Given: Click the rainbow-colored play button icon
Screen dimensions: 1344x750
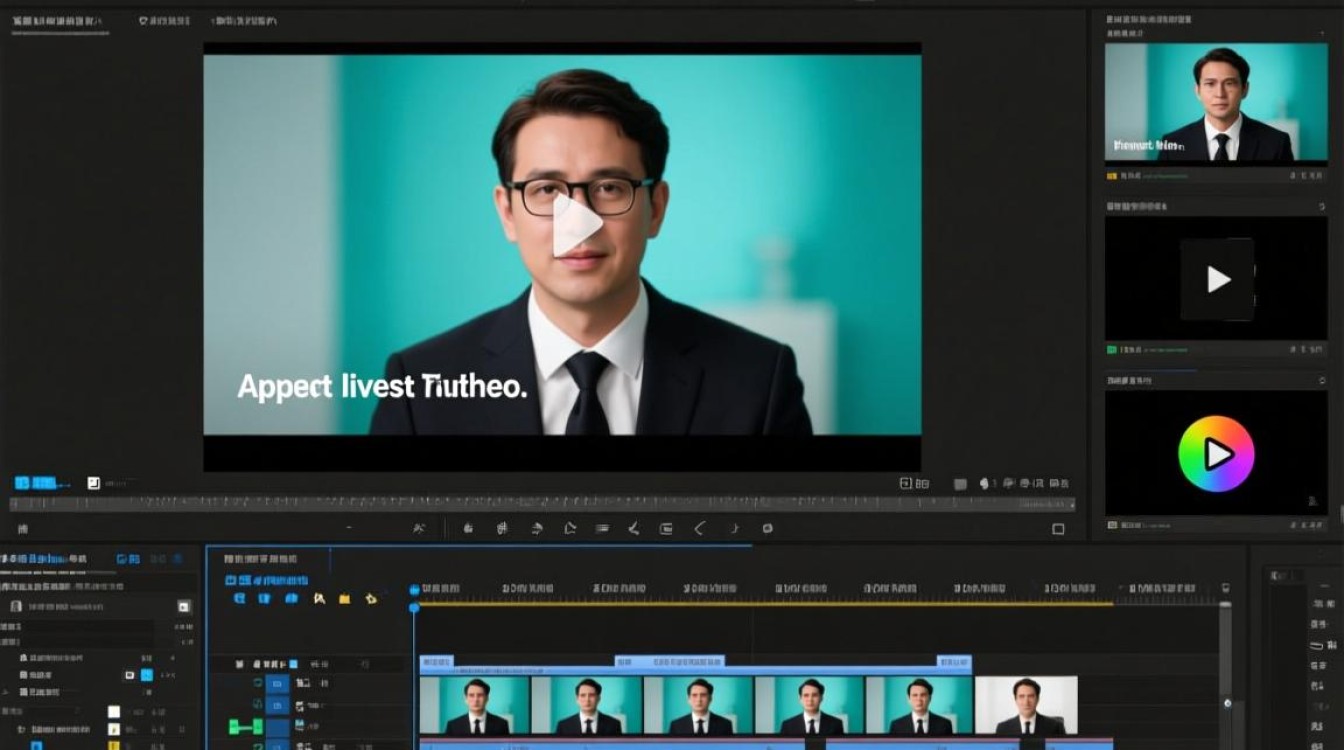Looking at the screenshot, I should (1216, 454).
